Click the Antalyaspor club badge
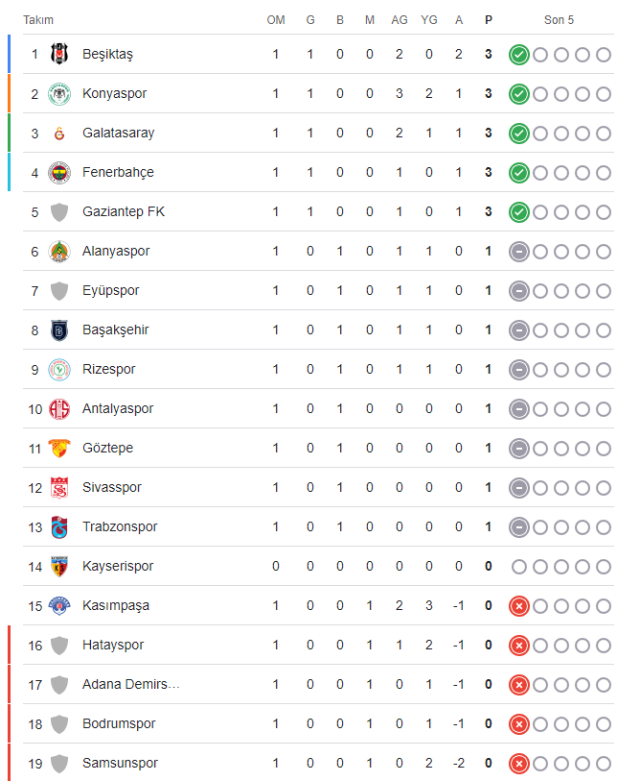The width and height of the screenshot is (640, 781). point(60,409)
